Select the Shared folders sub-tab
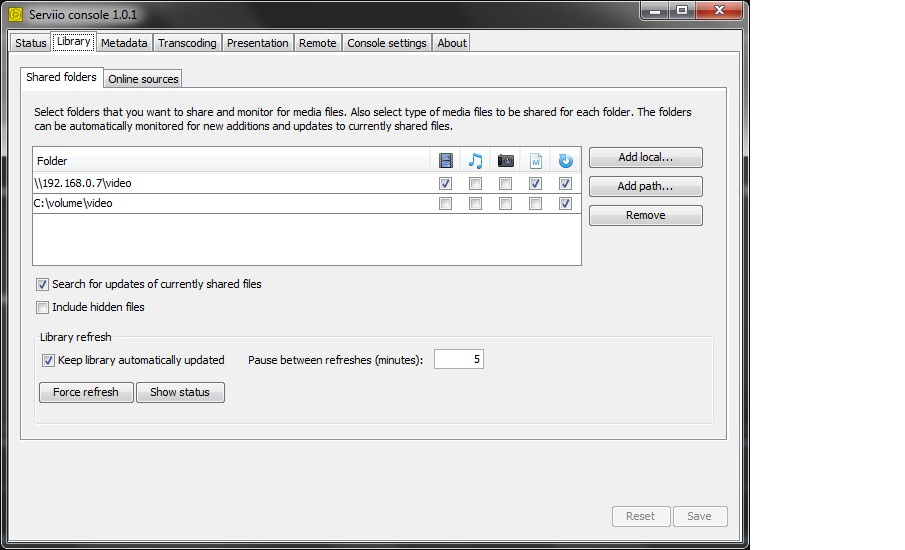 tap(61, 77)
